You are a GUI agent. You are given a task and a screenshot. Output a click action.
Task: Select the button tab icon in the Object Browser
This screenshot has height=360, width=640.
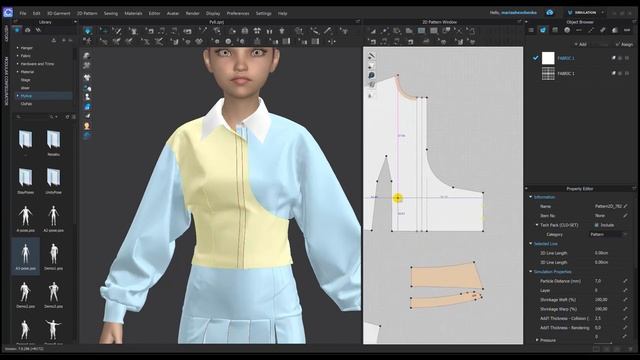pos(567,30)
